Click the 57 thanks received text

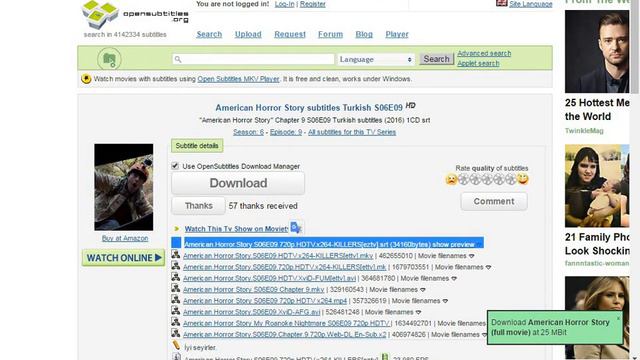(x=263, y=206)
